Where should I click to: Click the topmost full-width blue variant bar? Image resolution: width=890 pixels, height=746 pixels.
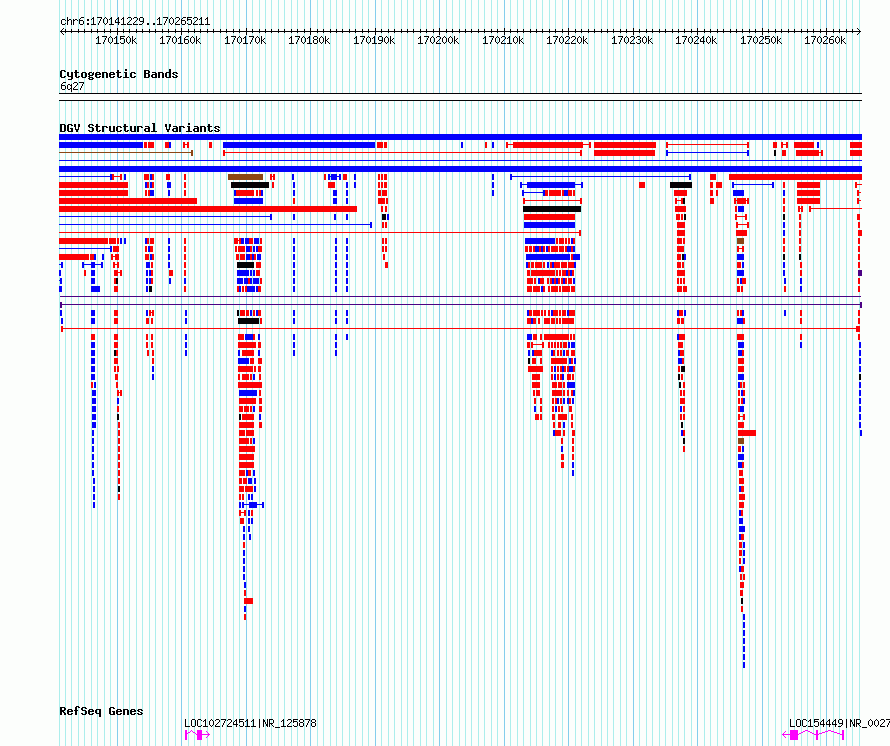[460, 137]
